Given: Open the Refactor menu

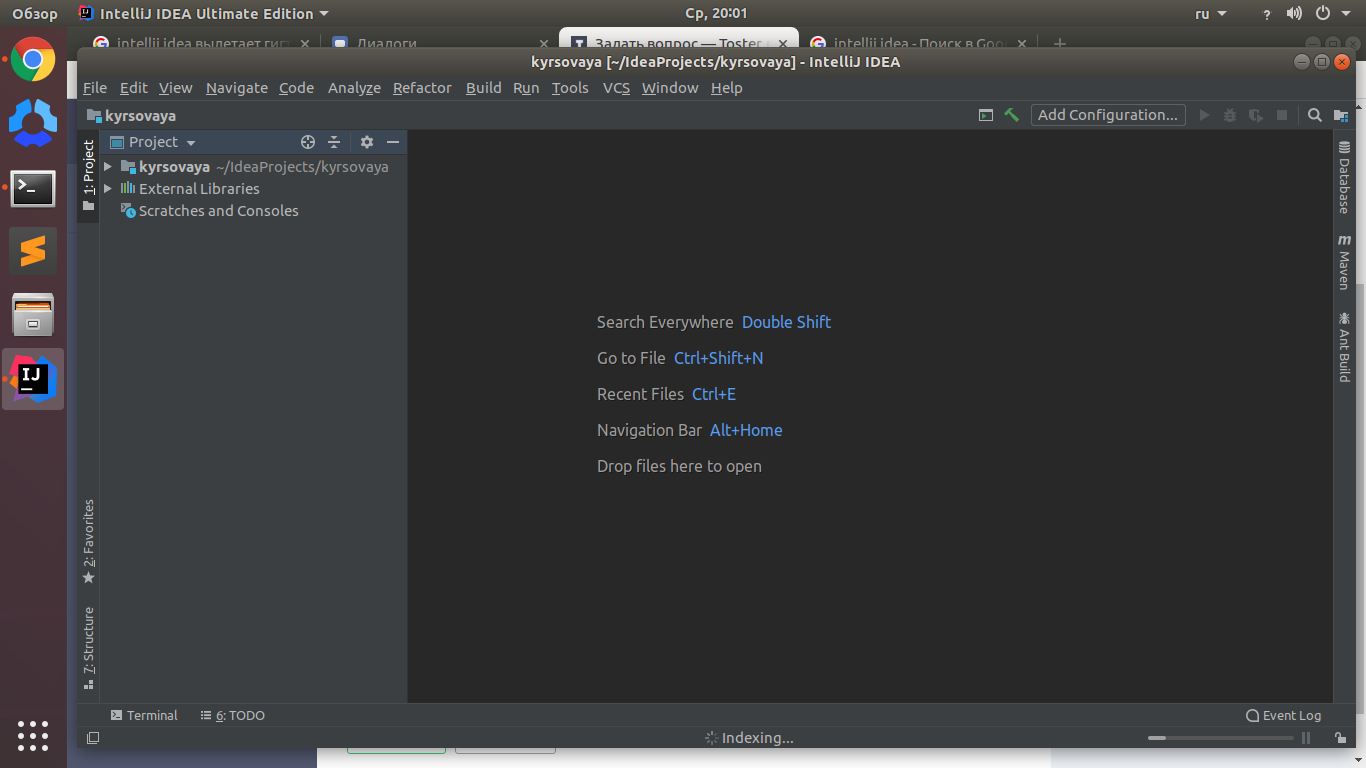Looking at the screenshot, I should click(x=422, y=88).
